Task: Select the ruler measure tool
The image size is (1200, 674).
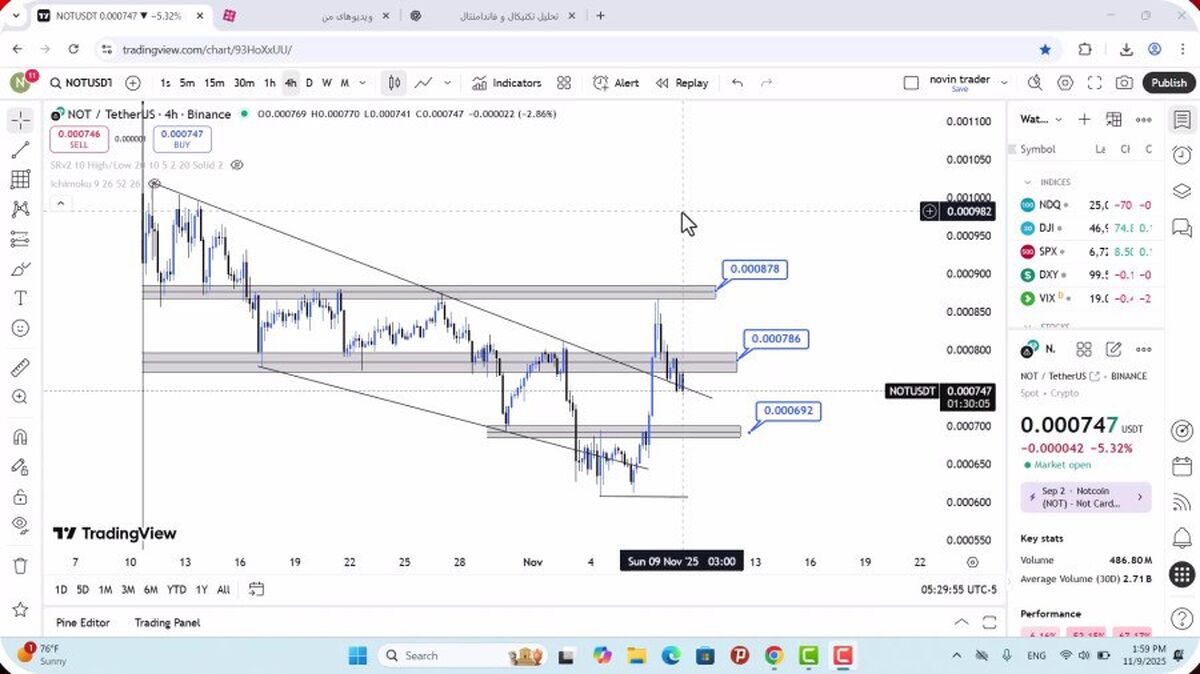Action: [20, 368]
